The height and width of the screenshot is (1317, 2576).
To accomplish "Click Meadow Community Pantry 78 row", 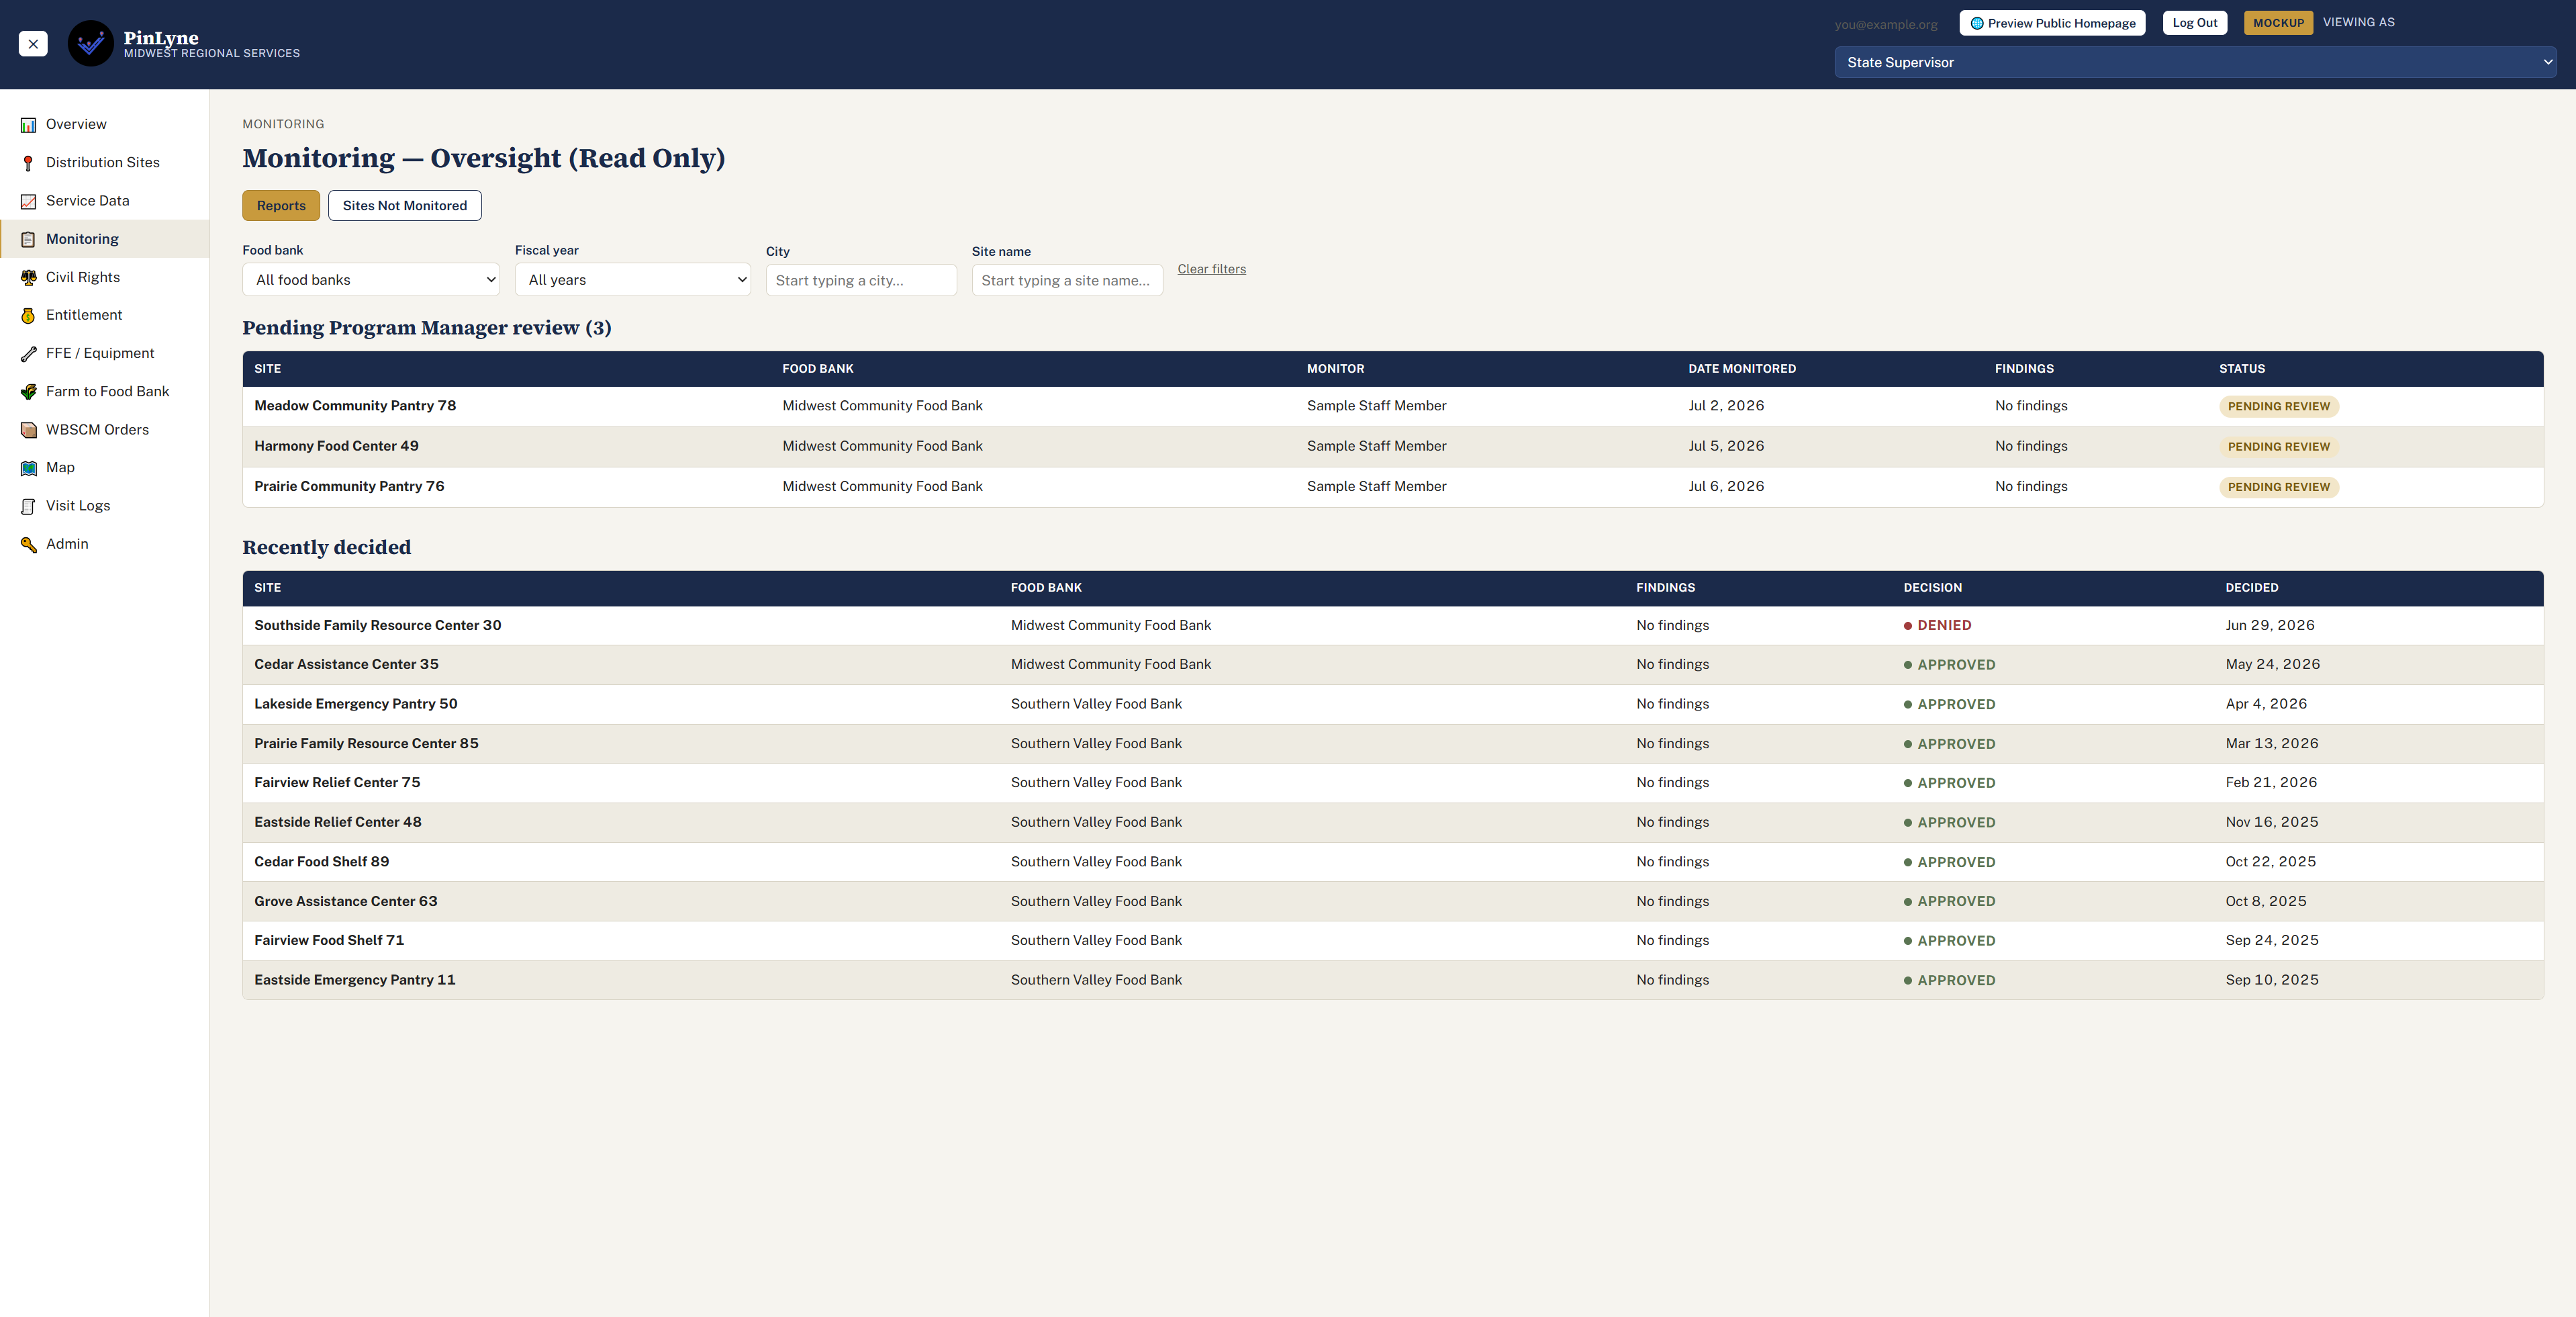I will [1392, 406].
